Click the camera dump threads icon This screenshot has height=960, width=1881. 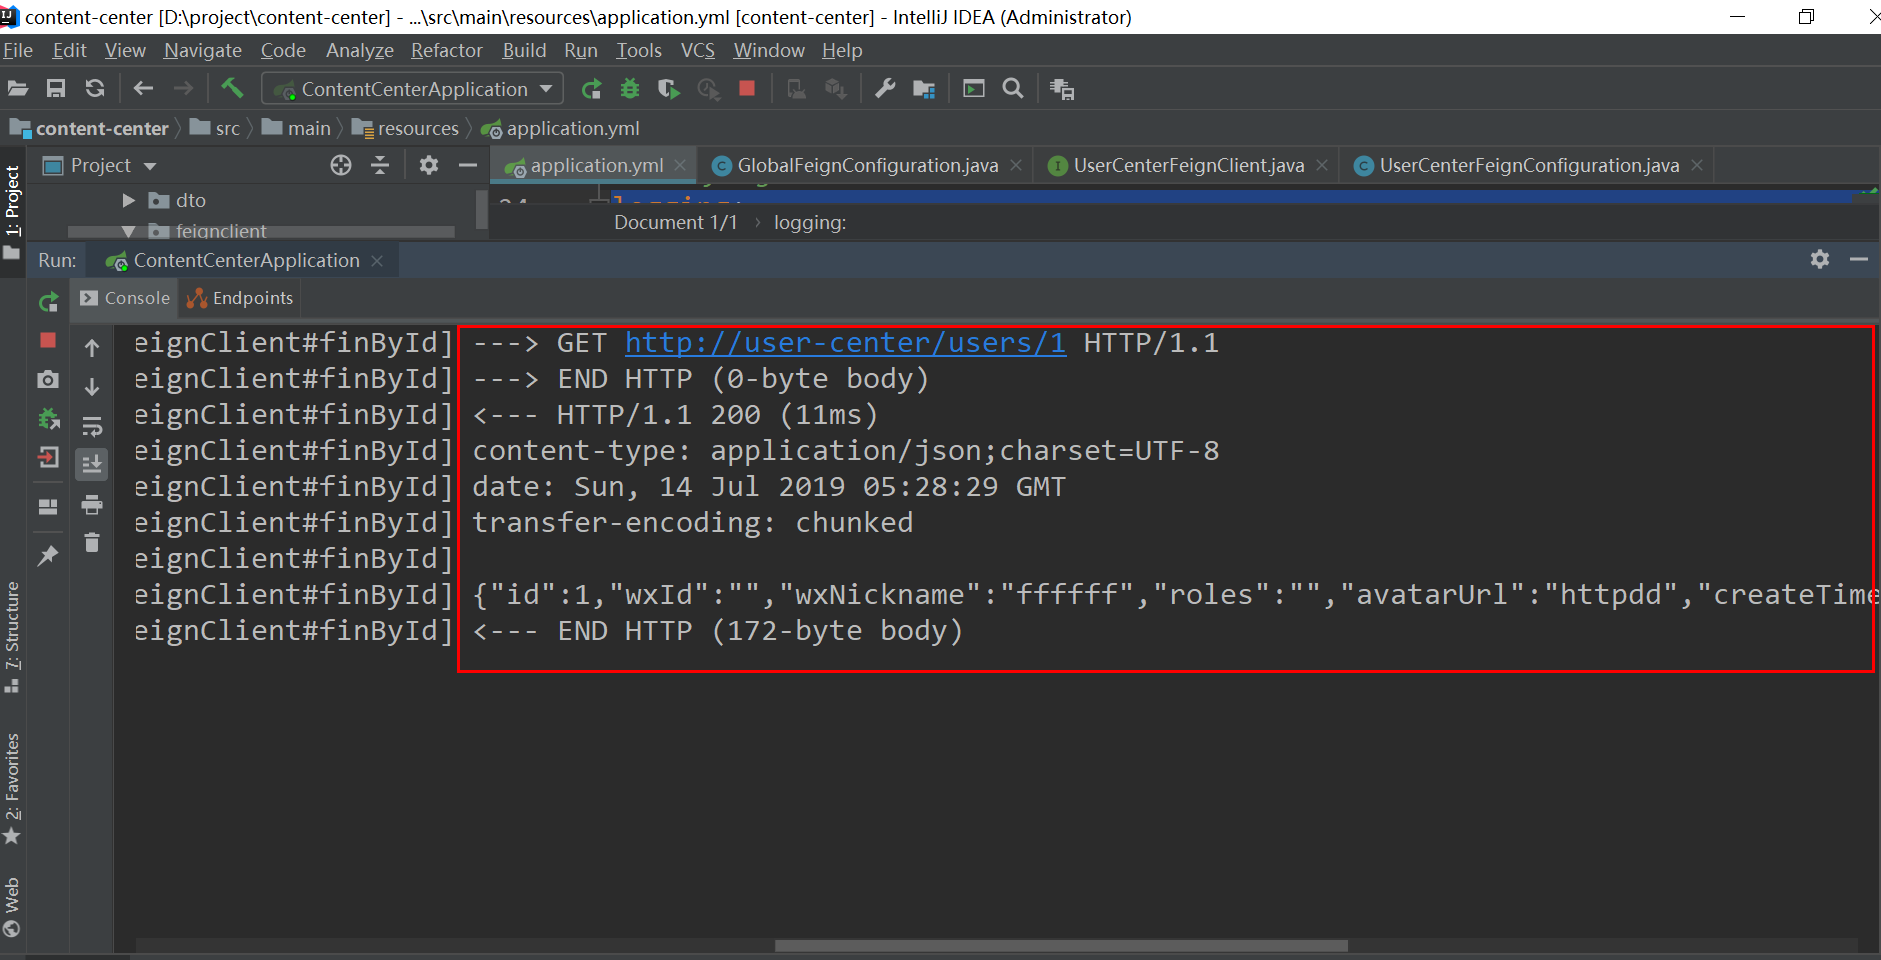click(x=48, y=380)
